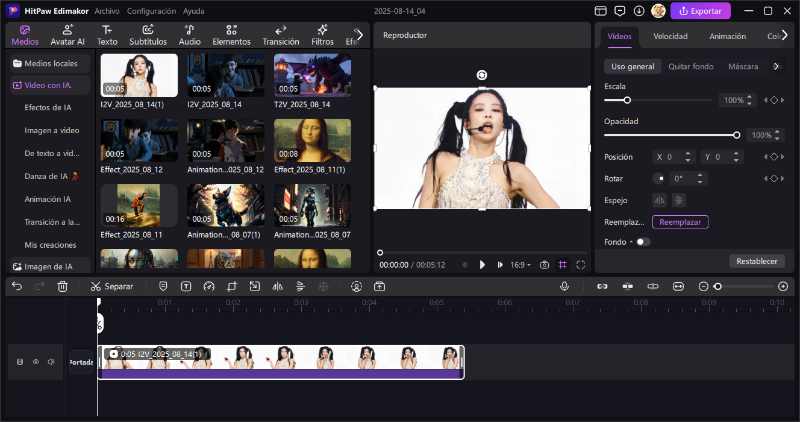Toggle the Fondo switch
This screenshot has width=800, height=422.
pyautogui.click(x=643, y=242)
